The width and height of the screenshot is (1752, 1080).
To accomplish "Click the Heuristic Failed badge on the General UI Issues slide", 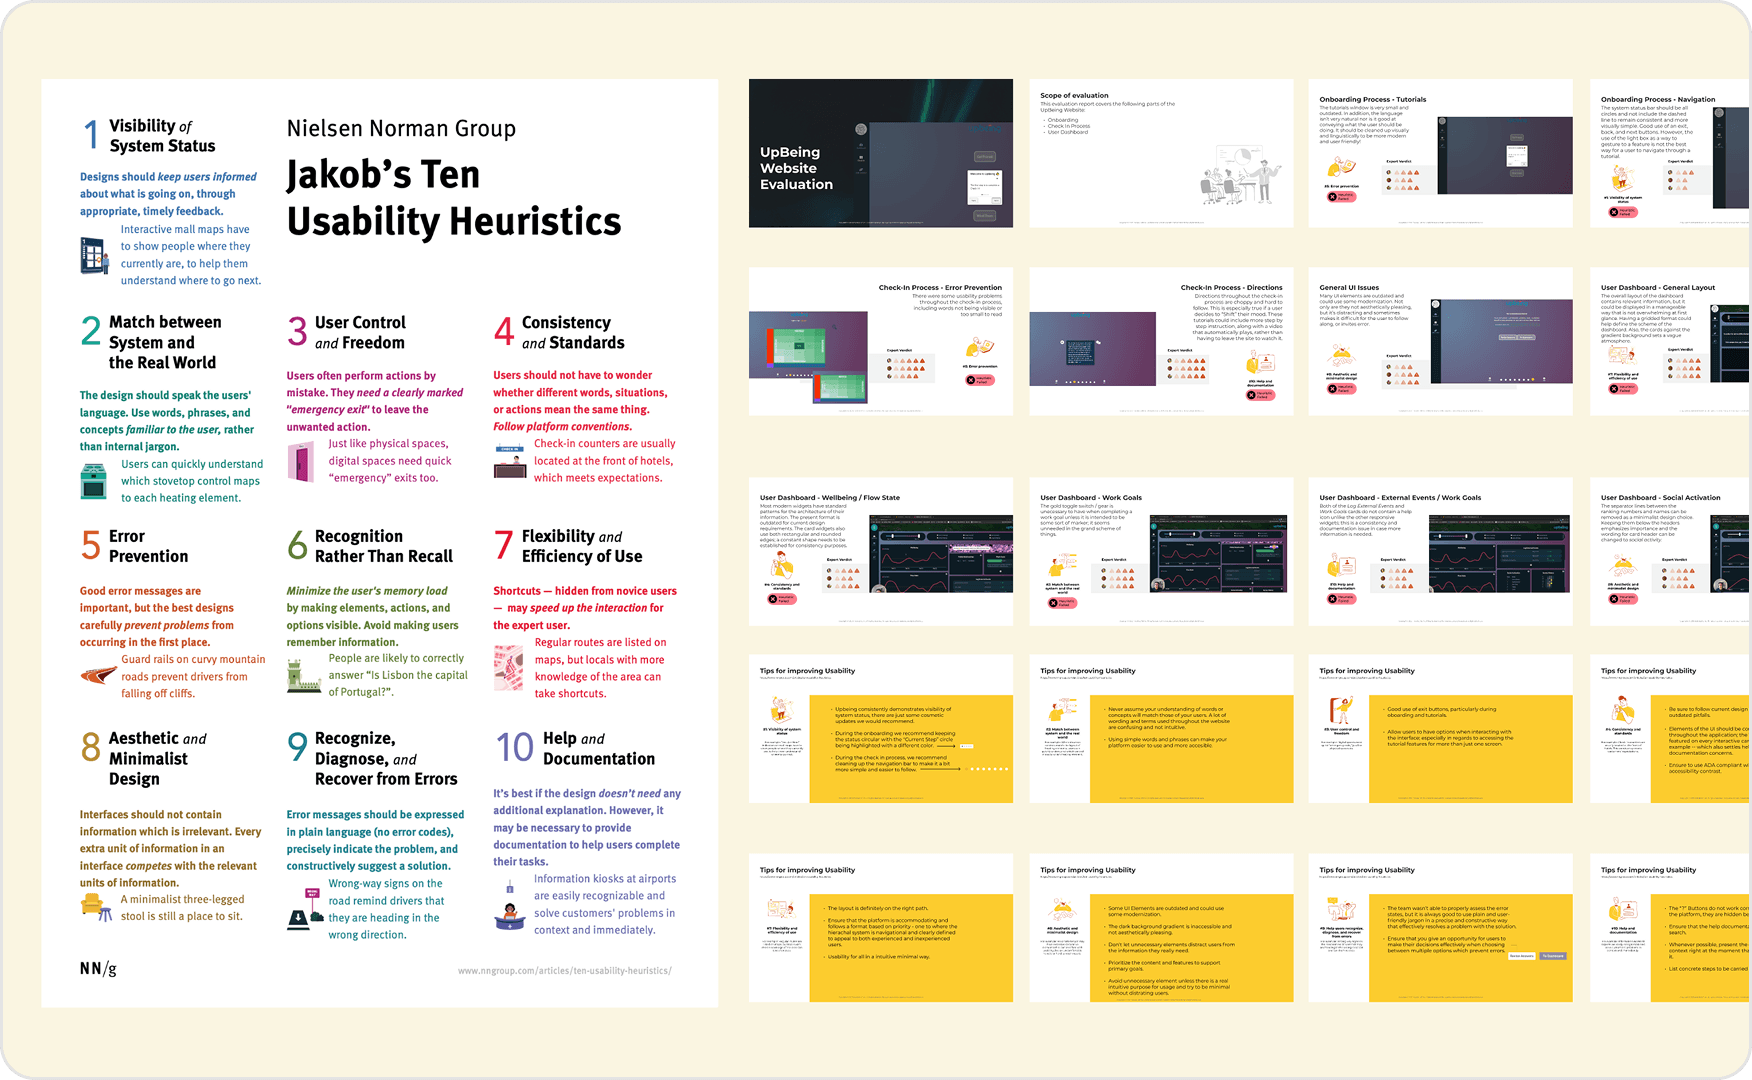I will [x=1341, y=388].
